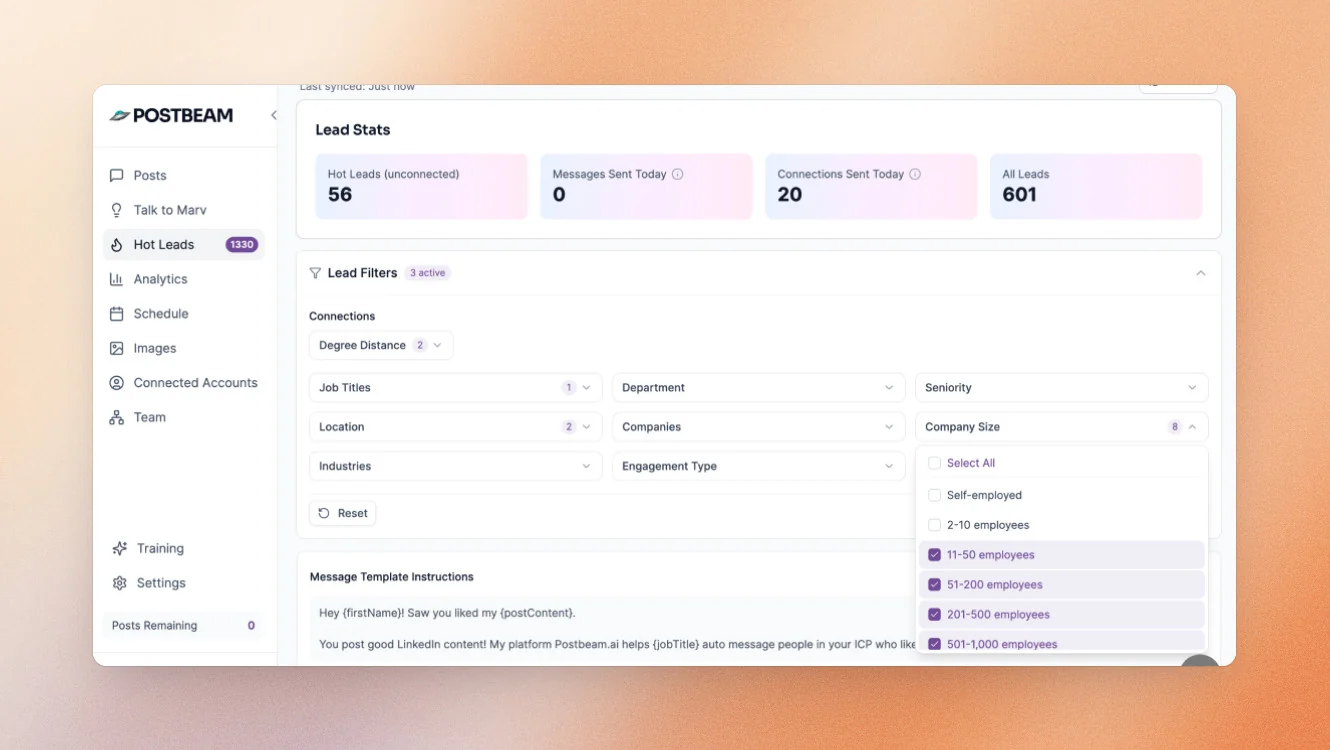
Task: Open the Industries dropdown
Action: (x=456, y=466)
